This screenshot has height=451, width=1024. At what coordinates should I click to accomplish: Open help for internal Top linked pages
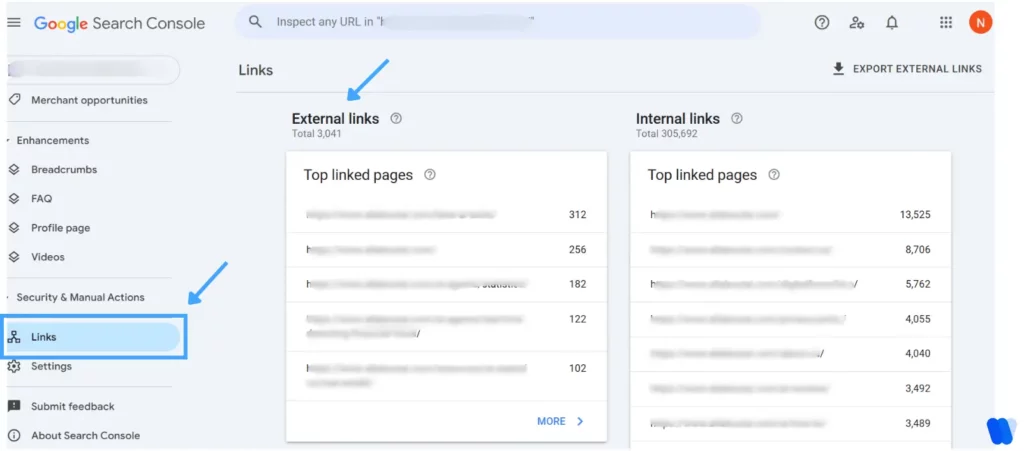(774, 175)
